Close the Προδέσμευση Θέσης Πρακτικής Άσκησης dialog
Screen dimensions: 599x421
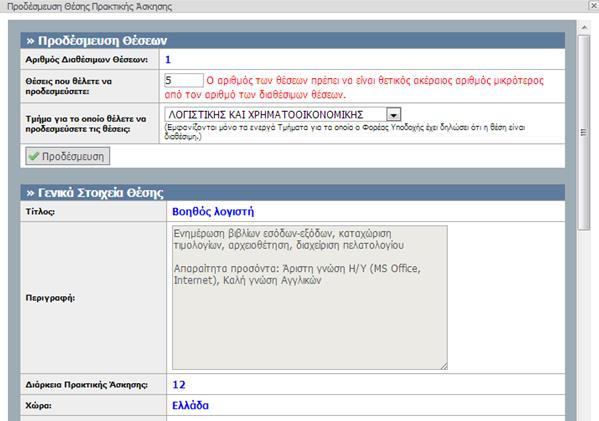[594, 5]
